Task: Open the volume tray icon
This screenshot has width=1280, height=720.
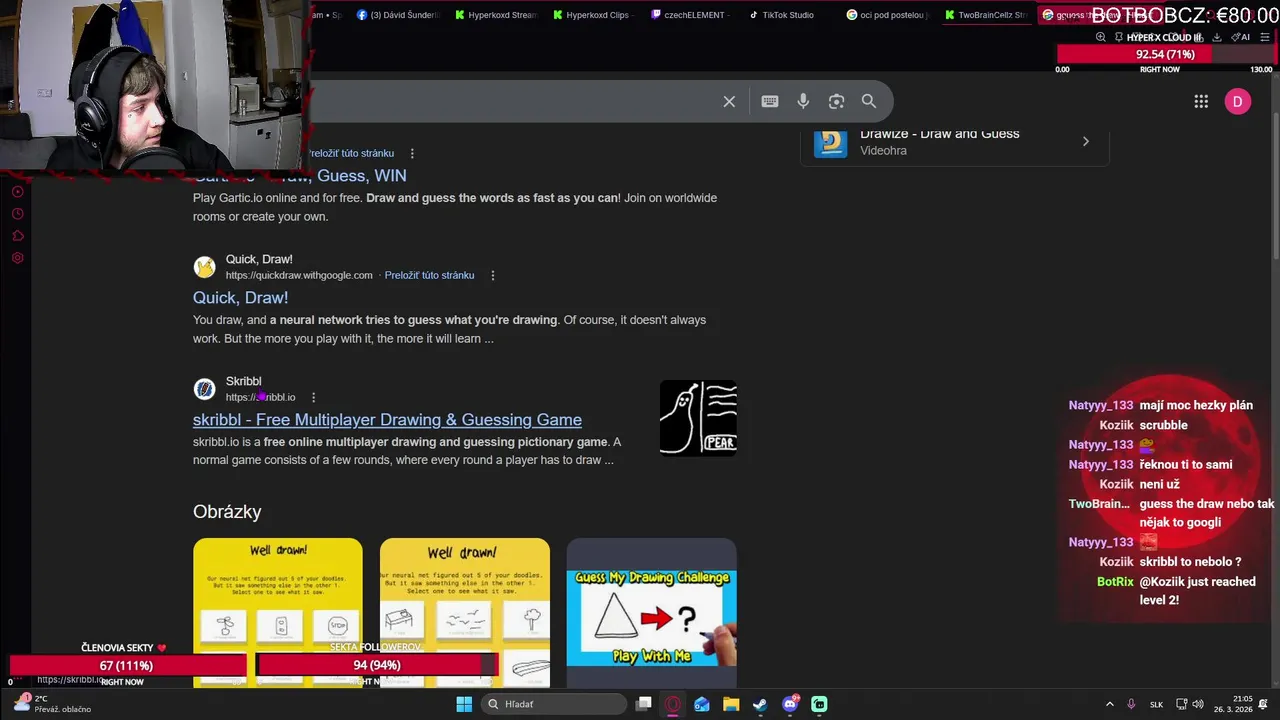Action: pyautogui.click(x=1198, y=704)
